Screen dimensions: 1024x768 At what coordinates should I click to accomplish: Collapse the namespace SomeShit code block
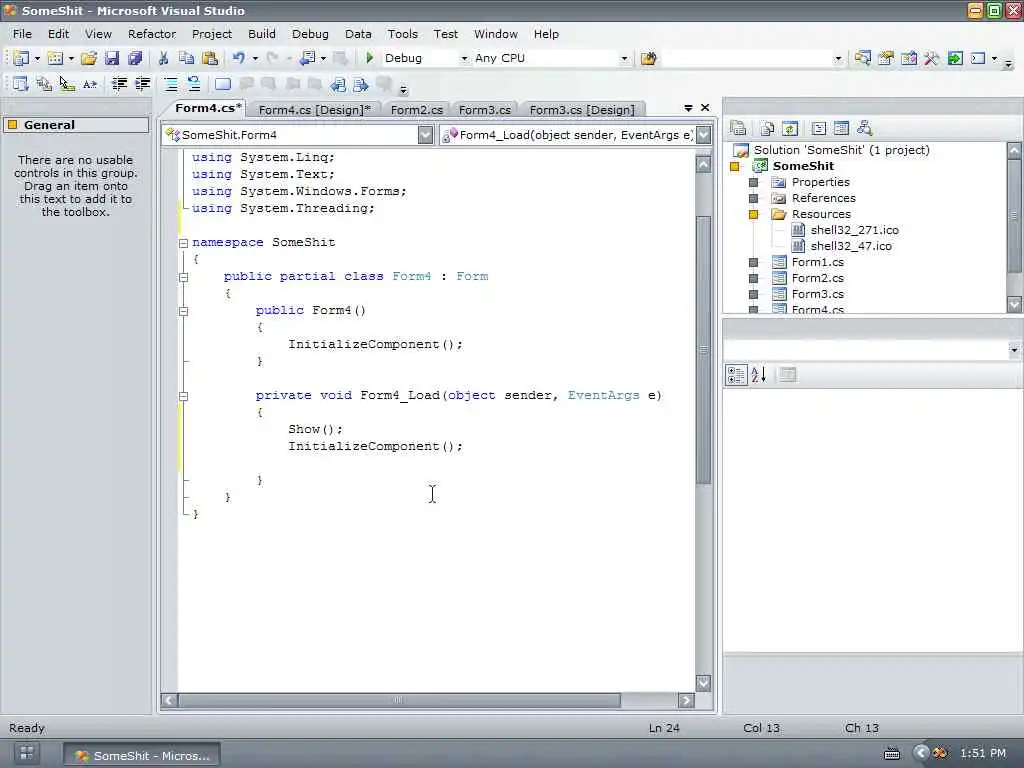(184, 243)
